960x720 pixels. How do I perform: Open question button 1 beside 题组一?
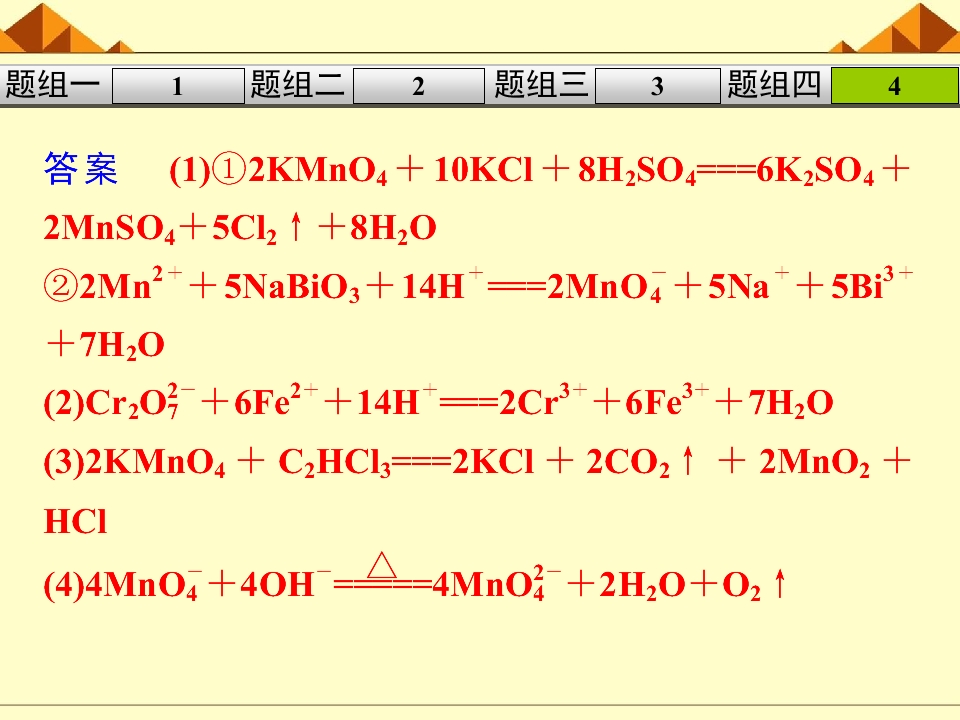[178, 86]
